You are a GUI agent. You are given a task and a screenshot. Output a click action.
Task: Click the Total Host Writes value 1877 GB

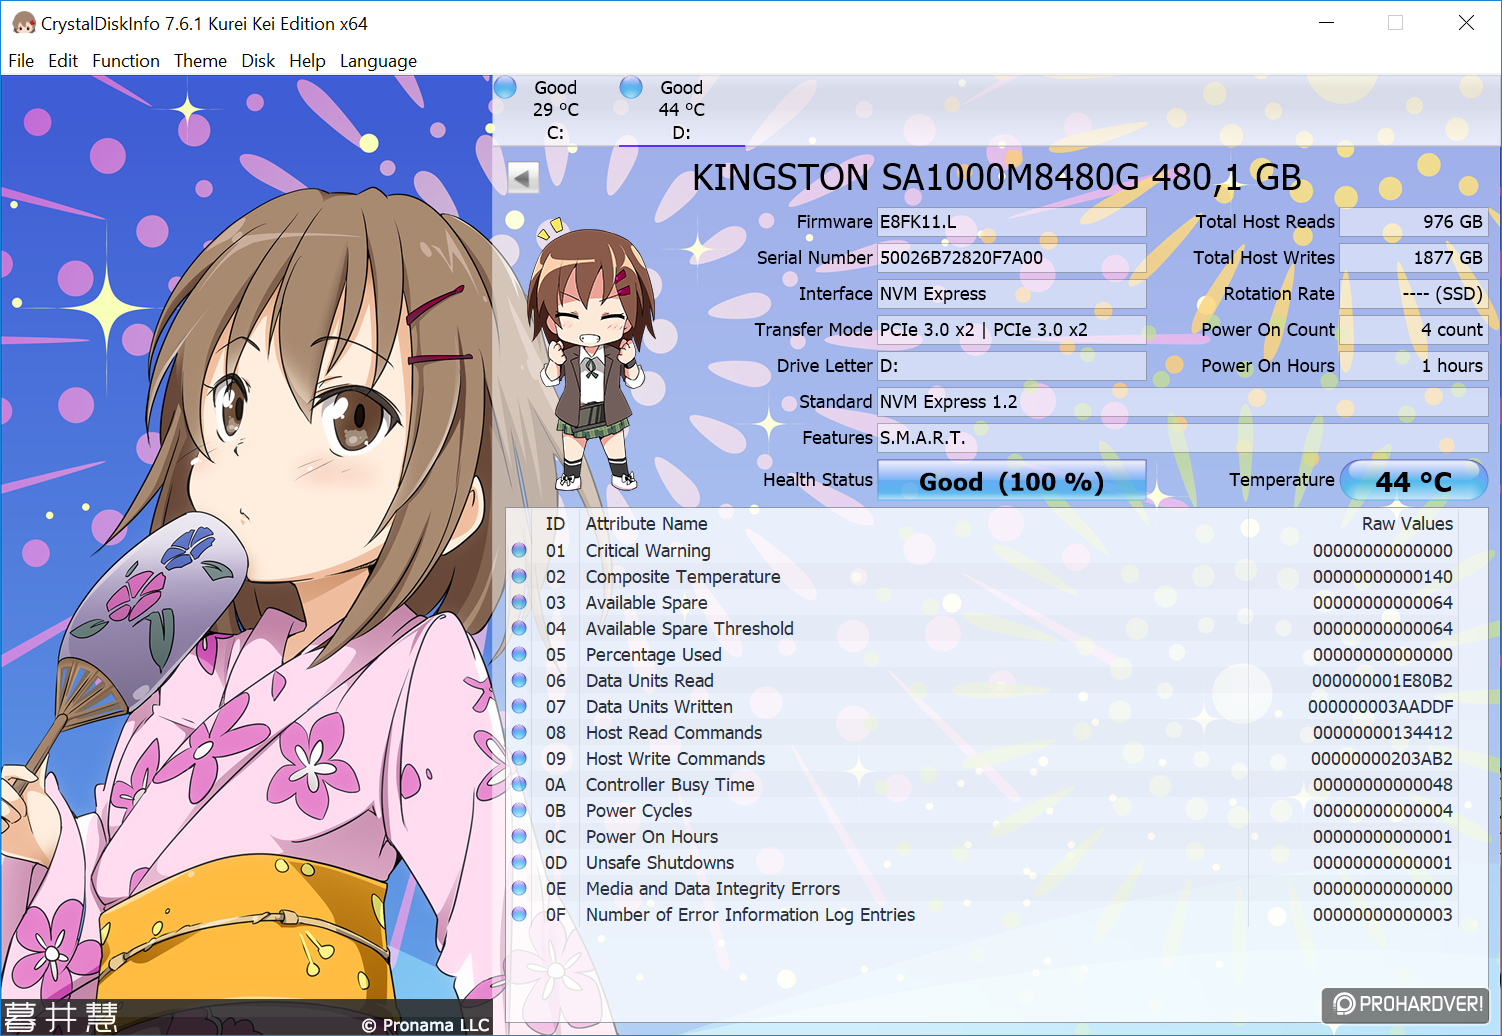tap(1413, 258)
